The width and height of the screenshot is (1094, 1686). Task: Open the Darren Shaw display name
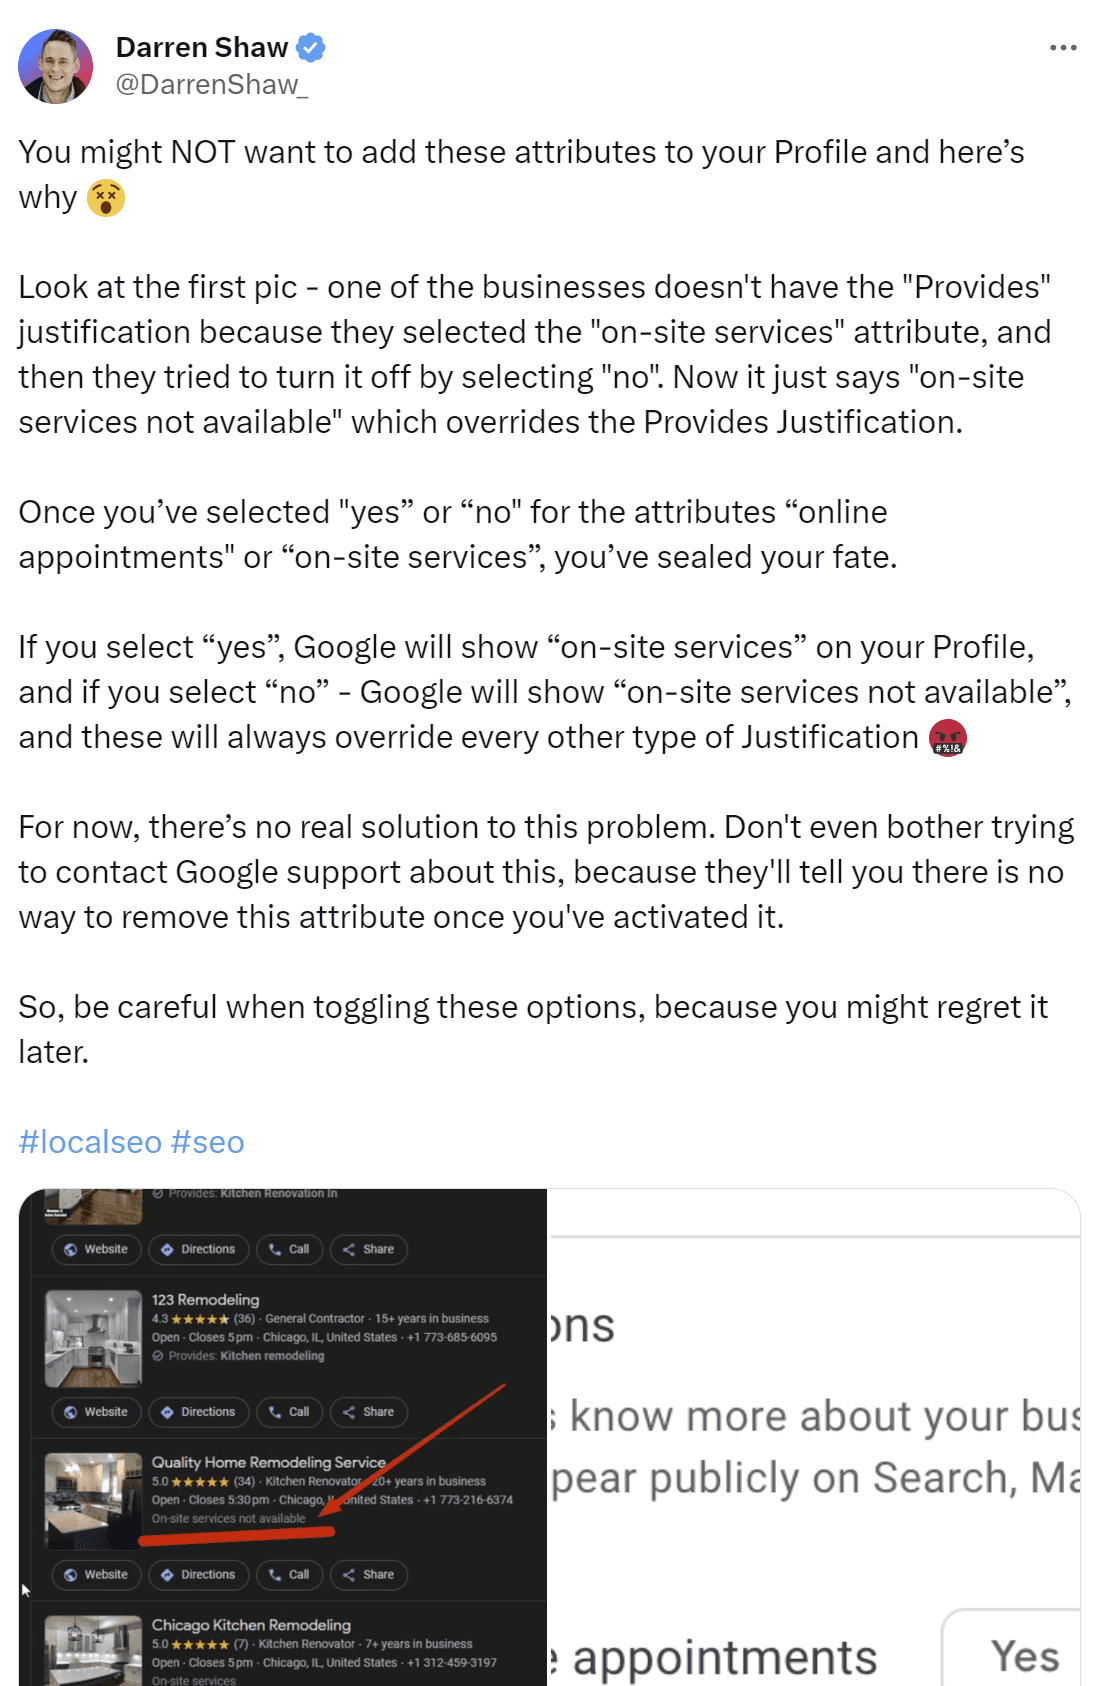coord(202,47)
